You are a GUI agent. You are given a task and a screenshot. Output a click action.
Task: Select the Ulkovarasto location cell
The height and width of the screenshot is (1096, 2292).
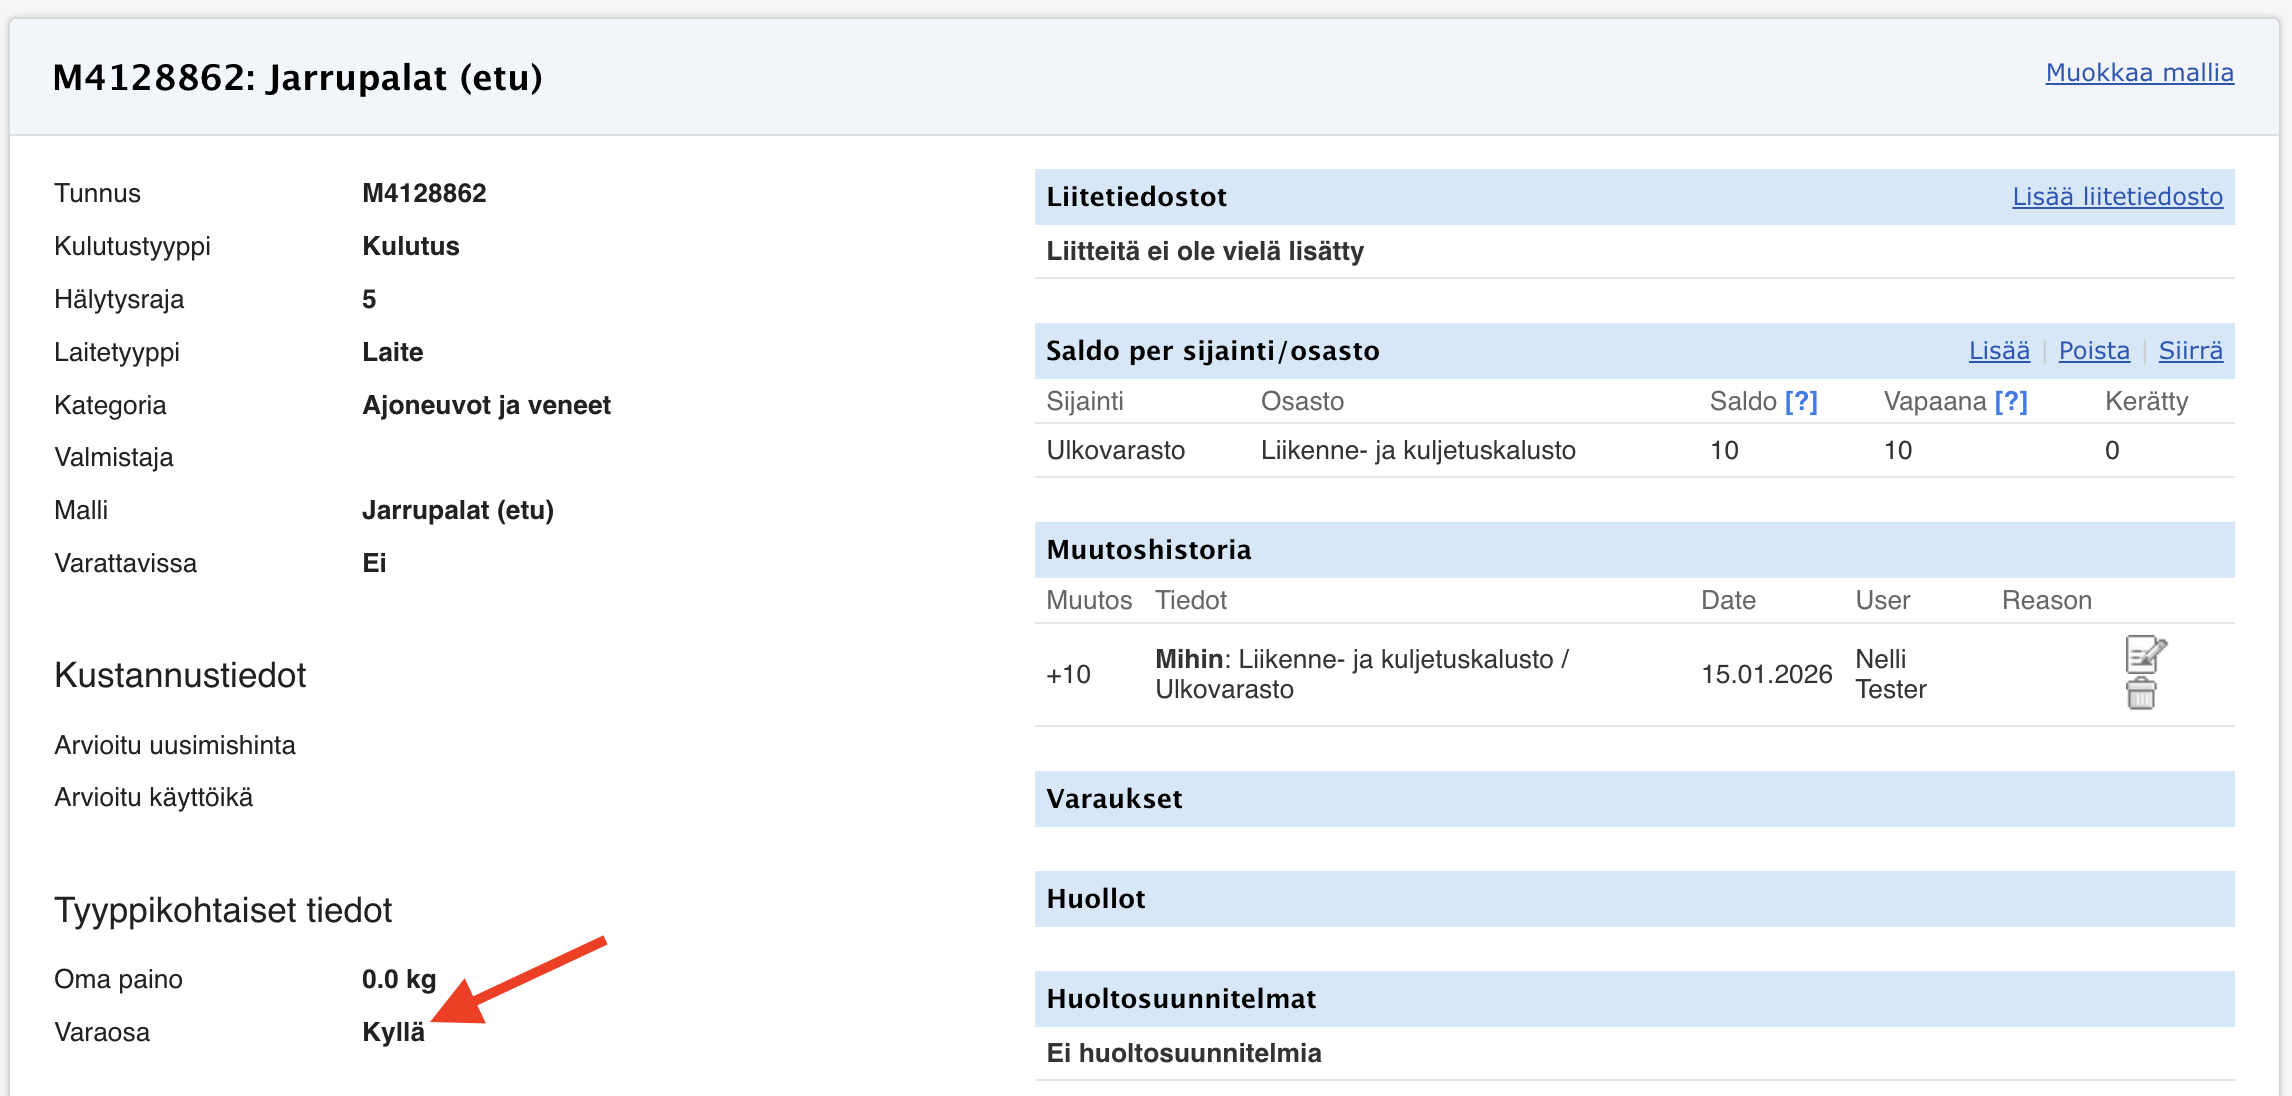pyautogui.click(x=1115, y=450)
